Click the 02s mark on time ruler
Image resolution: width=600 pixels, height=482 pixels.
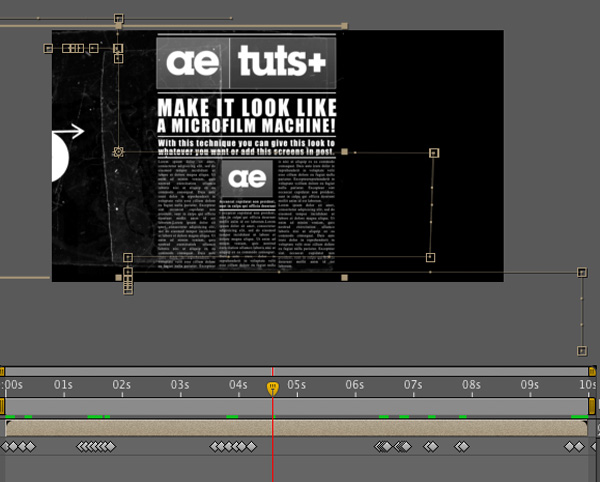click(122, 384)
